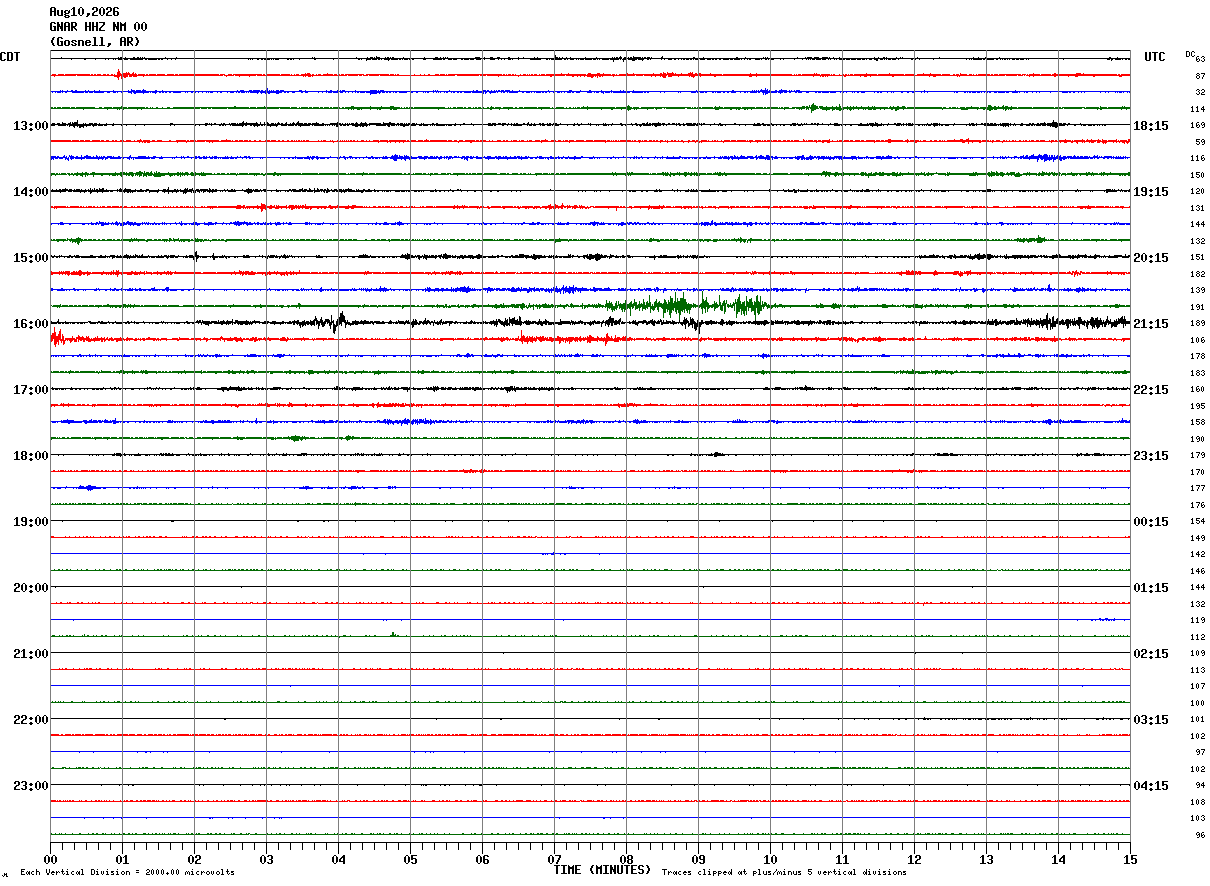Click the Aug10,2026 date label

(x=84, y=12)
